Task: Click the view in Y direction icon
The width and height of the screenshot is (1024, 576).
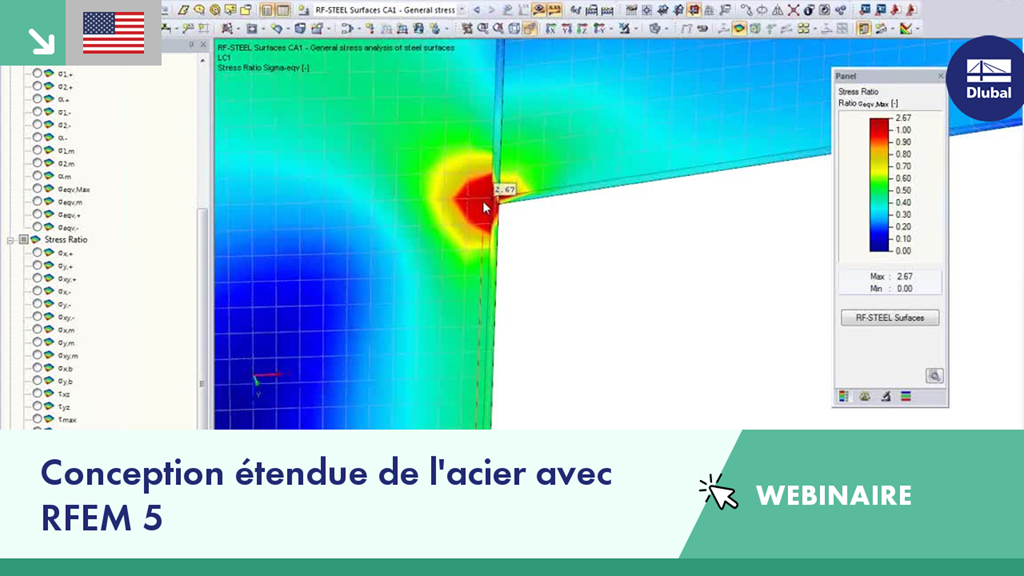Action: [x=567, y=28]
